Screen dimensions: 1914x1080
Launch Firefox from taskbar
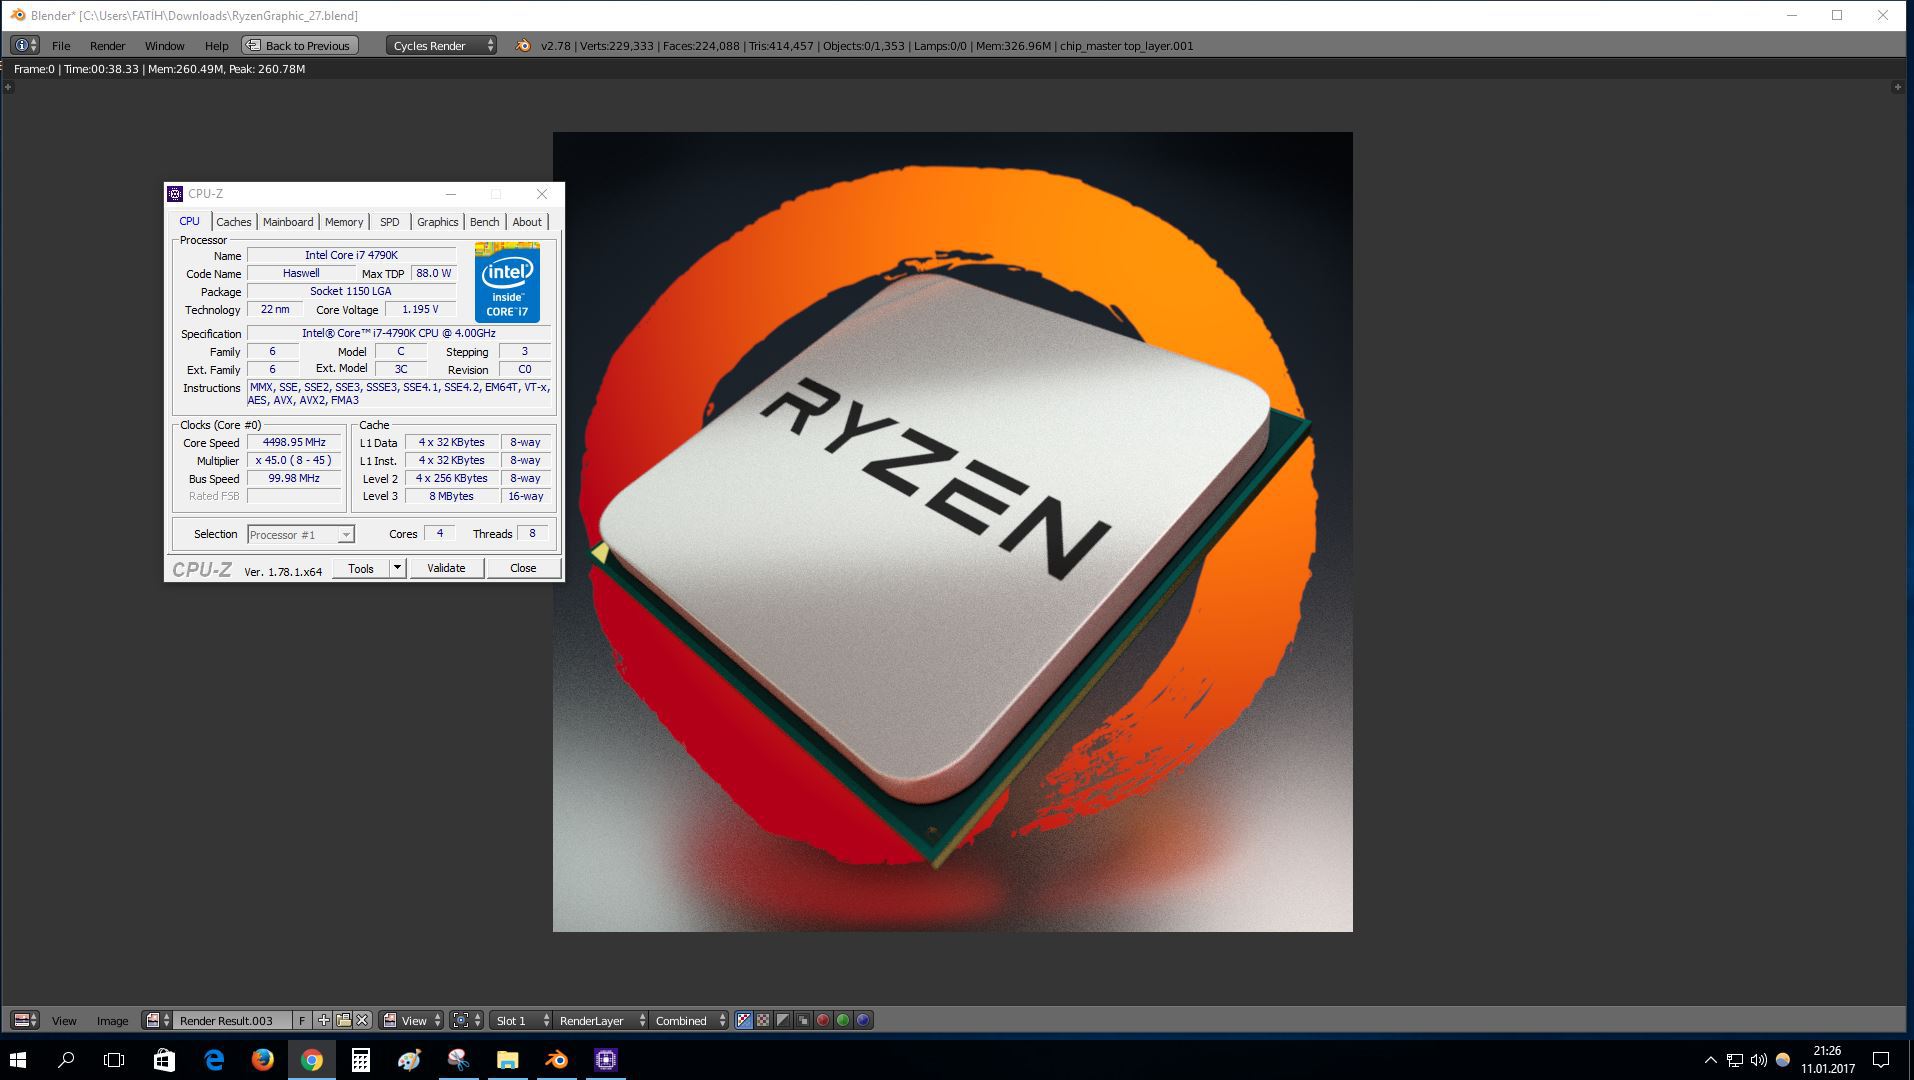tap(263, 1060)
